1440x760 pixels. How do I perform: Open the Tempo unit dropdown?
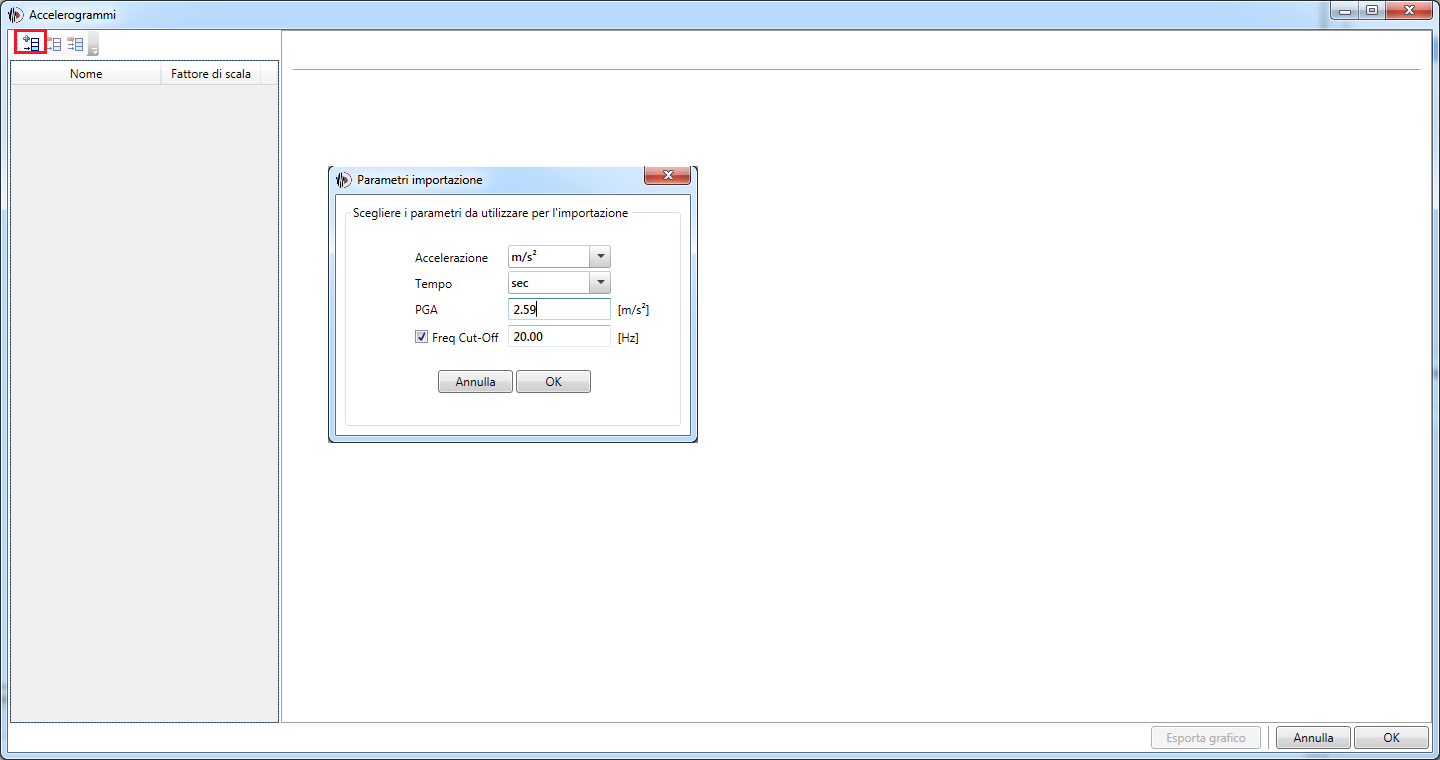tap(600, 283)
